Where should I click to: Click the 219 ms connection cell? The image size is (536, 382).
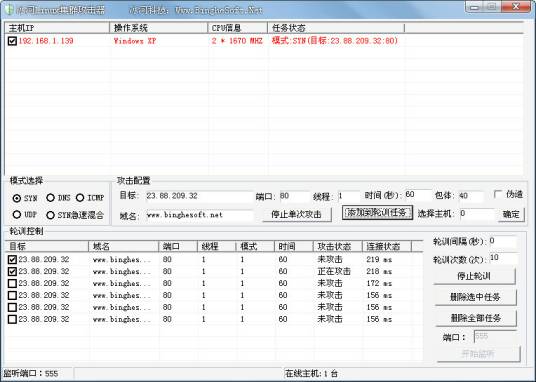(379, 260)
